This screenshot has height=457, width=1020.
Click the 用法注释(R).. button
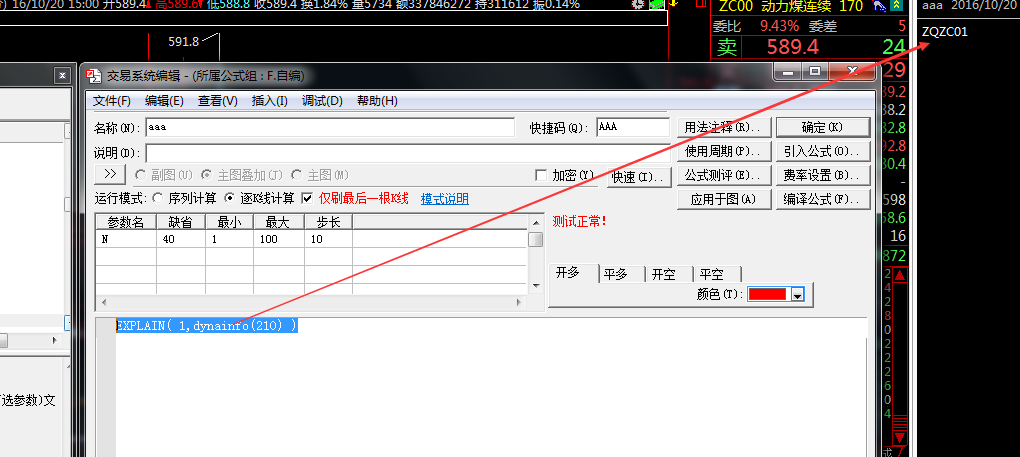(x=724, y=127)
